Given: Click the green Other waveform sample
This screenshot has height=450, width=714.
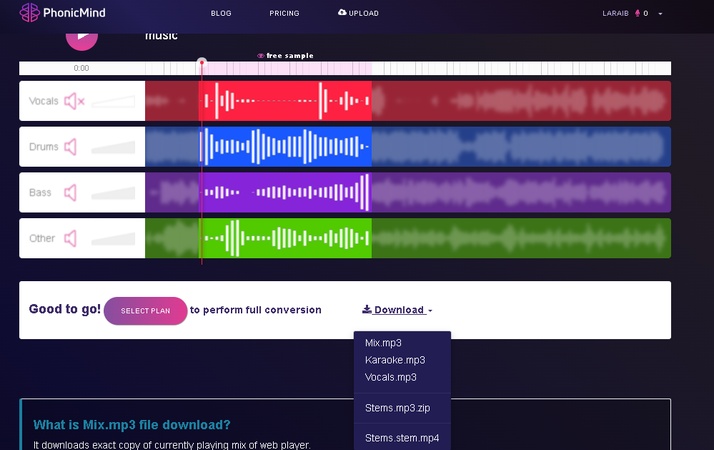Looking at the screenshot, I should click(x=286, y=238).
